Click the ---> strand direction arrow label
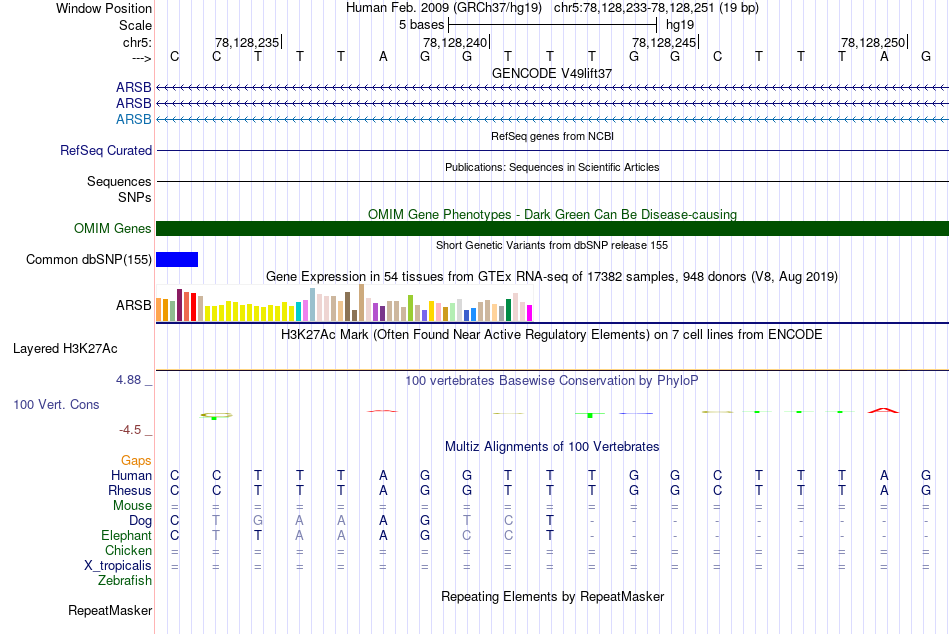 tap(141, 58)
